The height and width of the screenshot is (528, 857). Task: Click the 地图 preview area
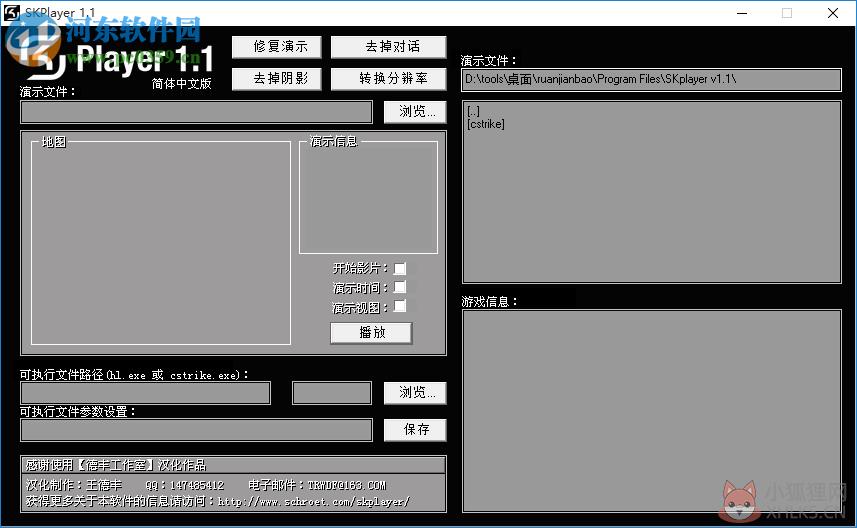click(161, 243)
